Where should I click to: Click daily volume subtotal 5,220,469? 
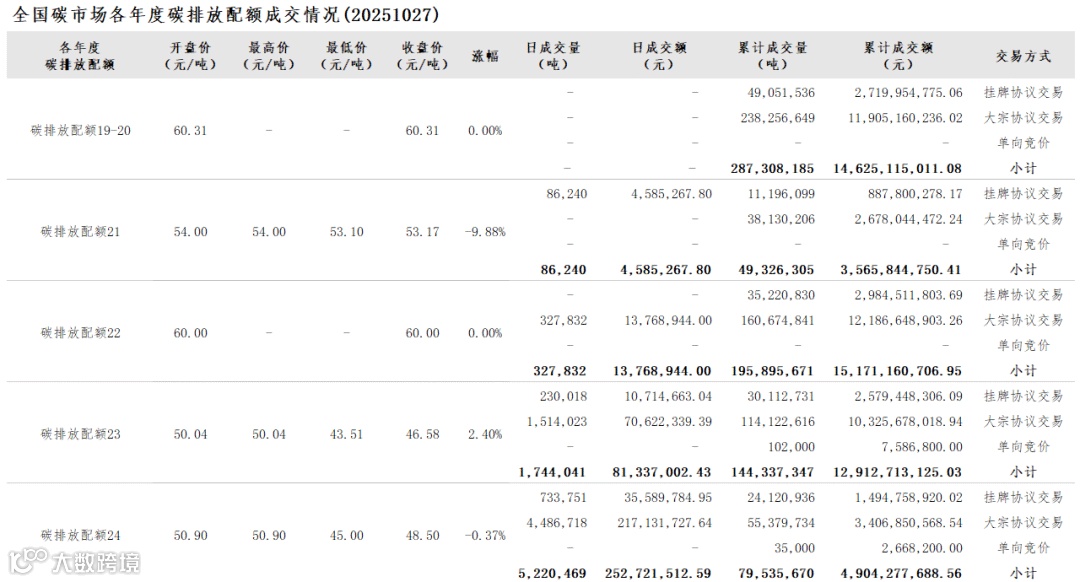pos(552,573)
